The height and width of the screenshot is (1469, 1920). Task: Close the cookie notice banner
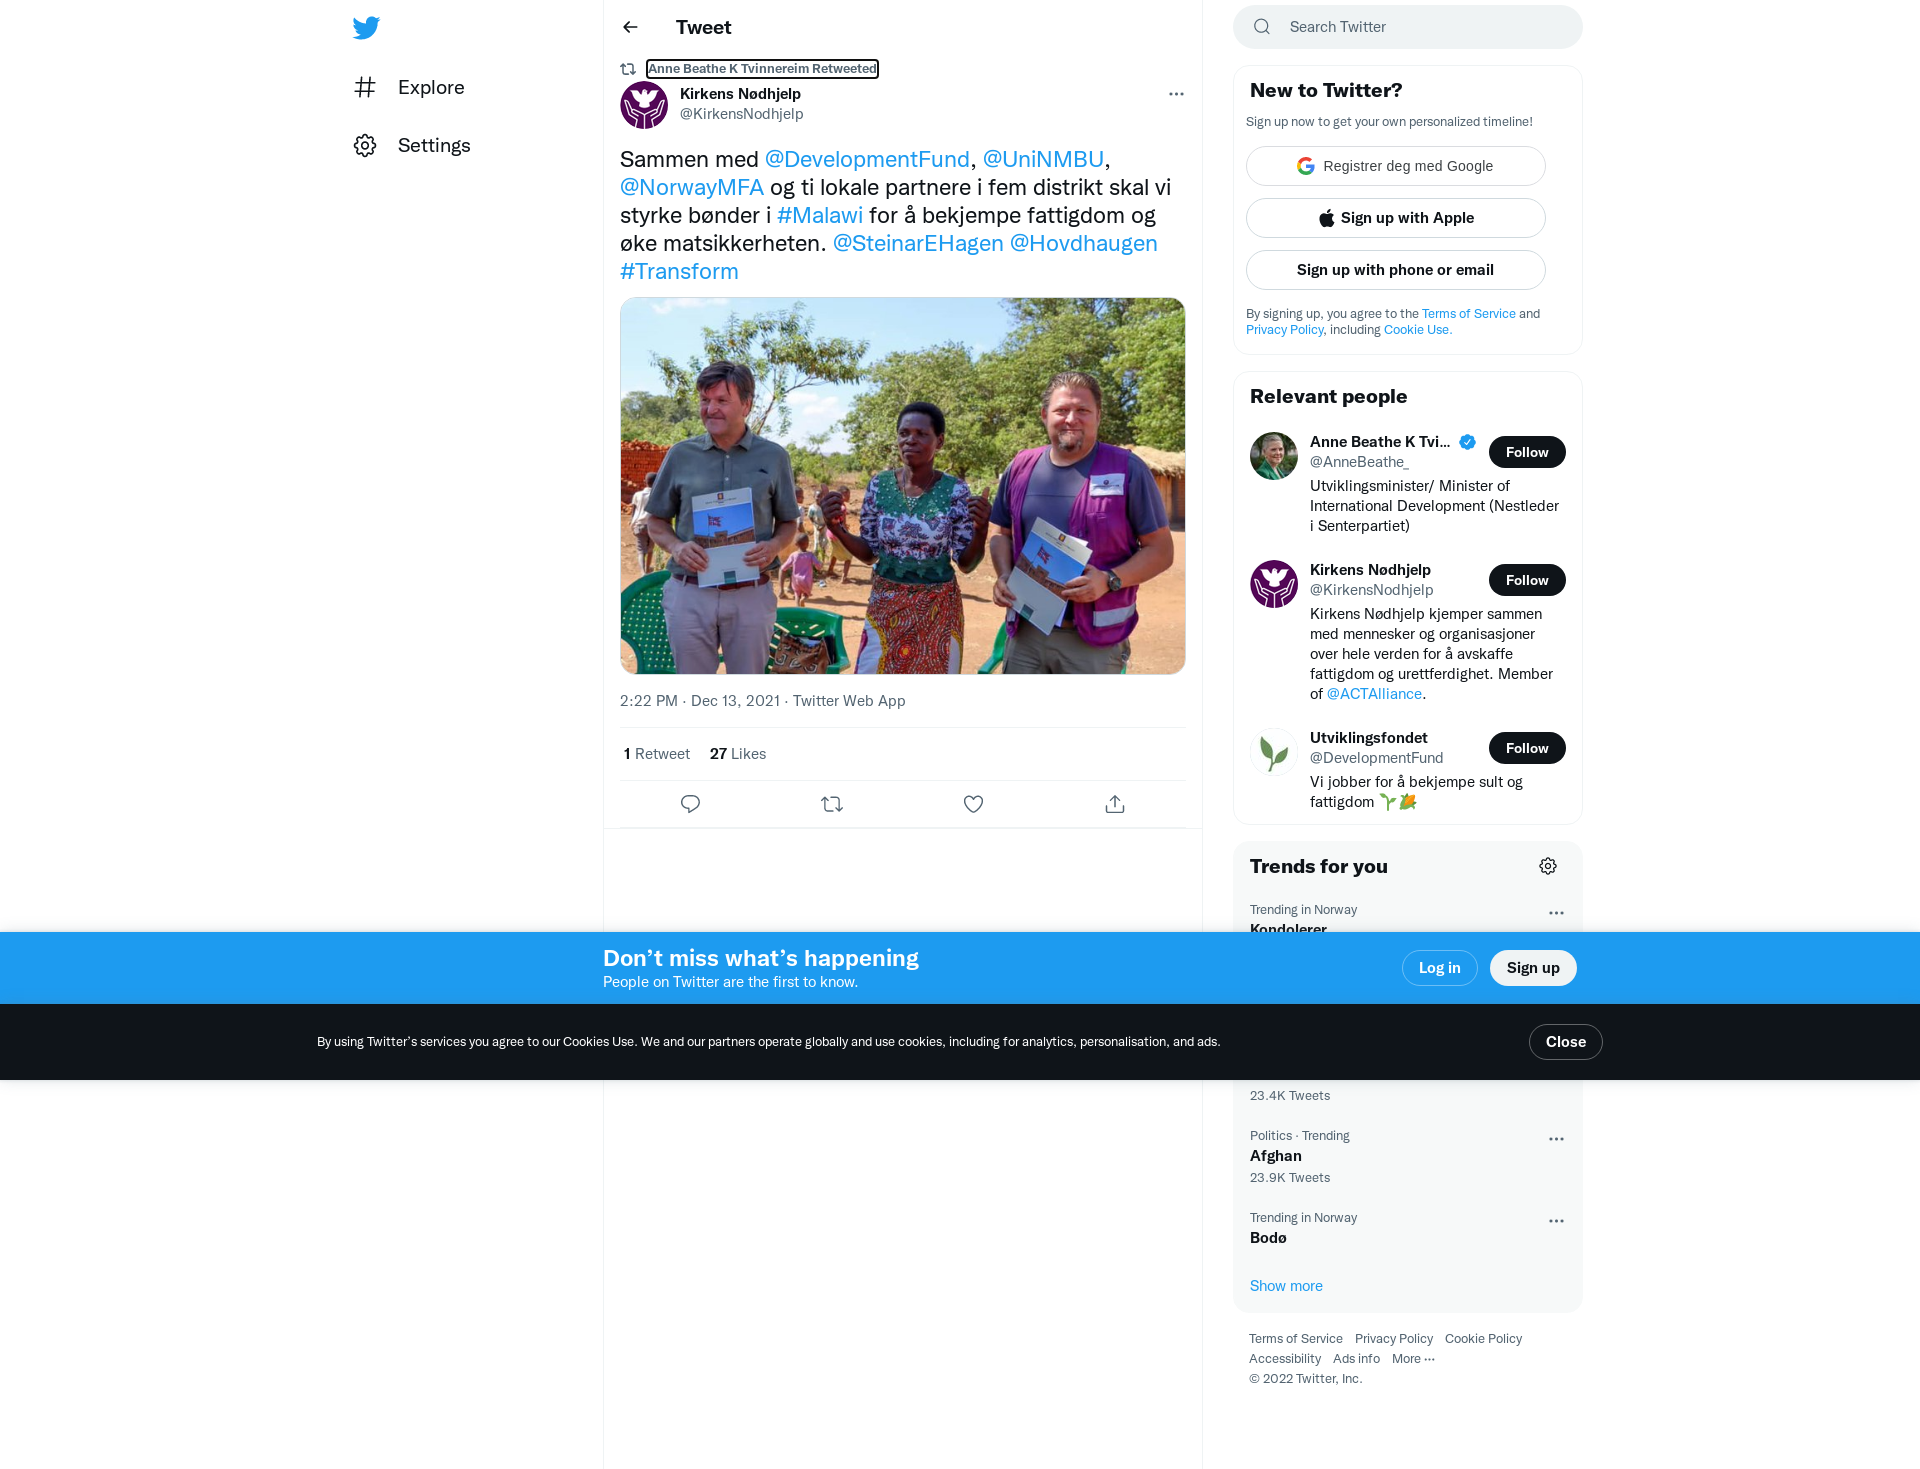pos(1566,1042)
